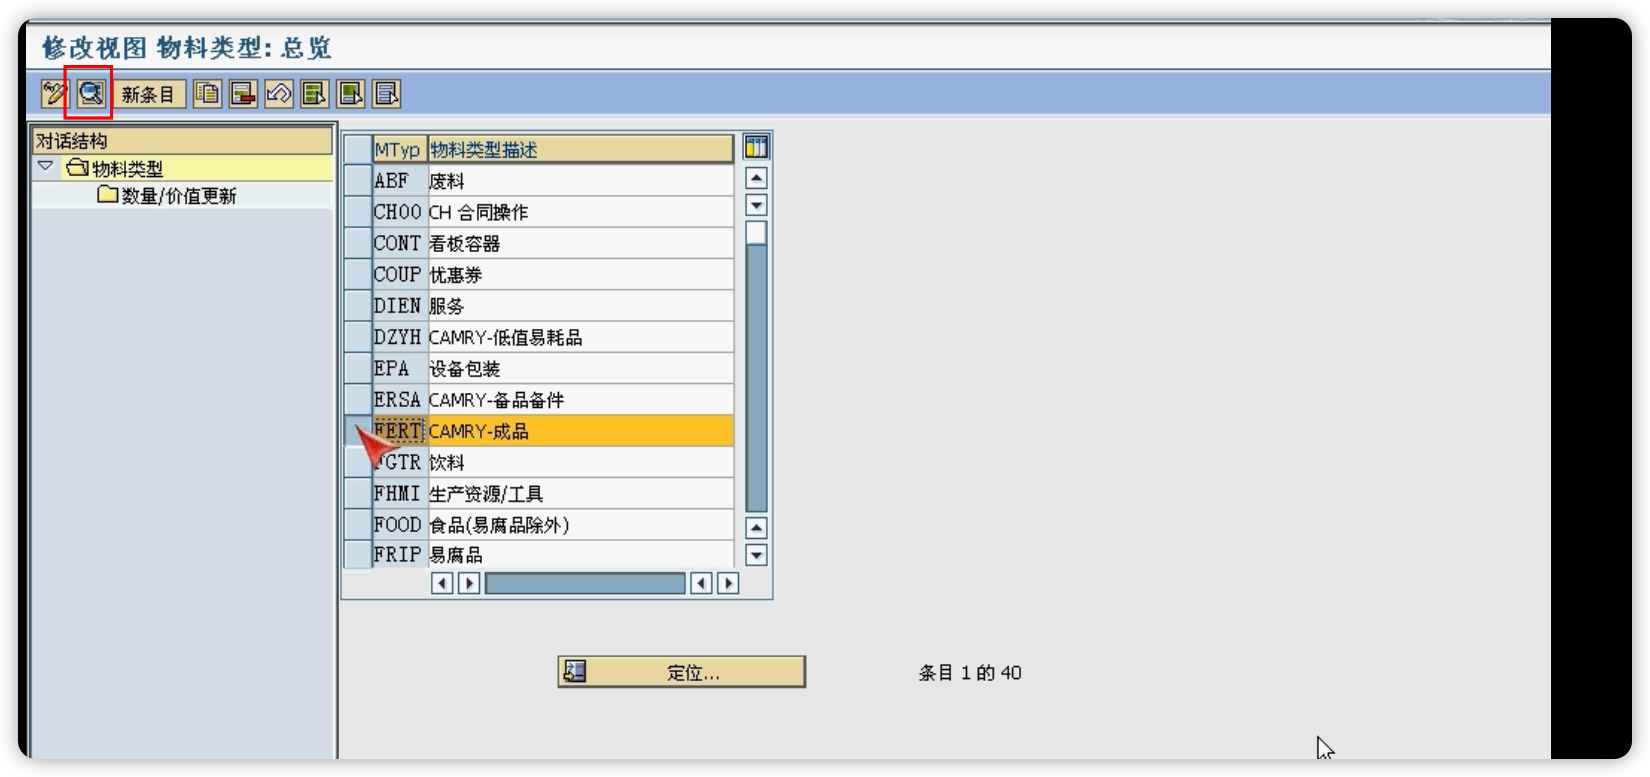Toggle display/change mode pencil icon
The height and width of the screenshot is (777, 1650).
(54, 94)
